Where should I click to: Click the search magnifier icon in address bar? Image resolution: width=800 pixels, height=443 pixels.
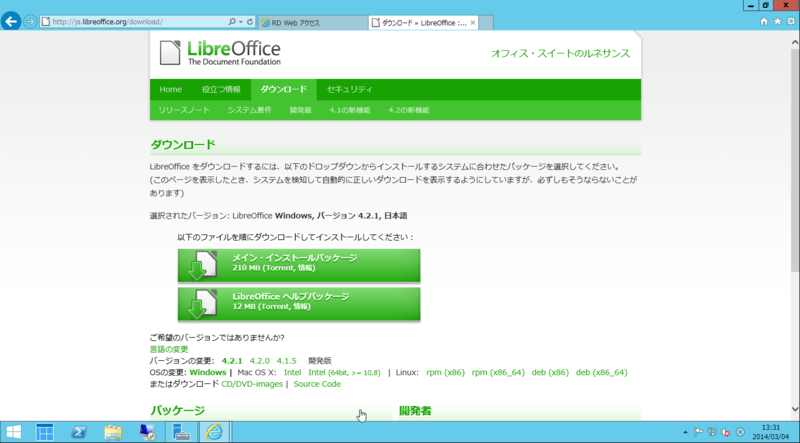[232, 22]
